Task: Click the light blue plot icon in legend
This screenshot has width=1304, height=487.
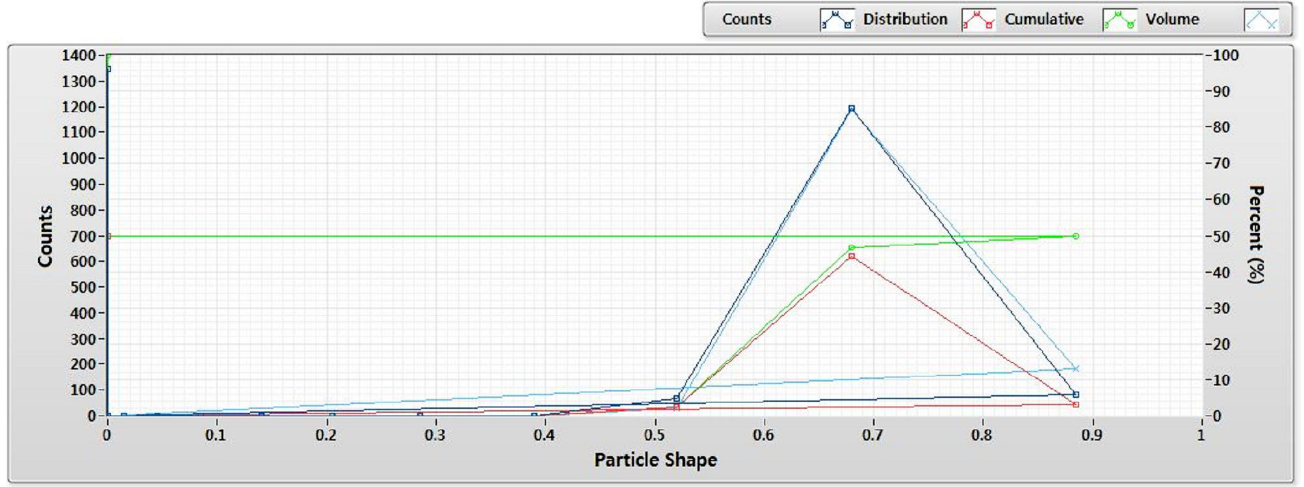Action: [1261, 19]
